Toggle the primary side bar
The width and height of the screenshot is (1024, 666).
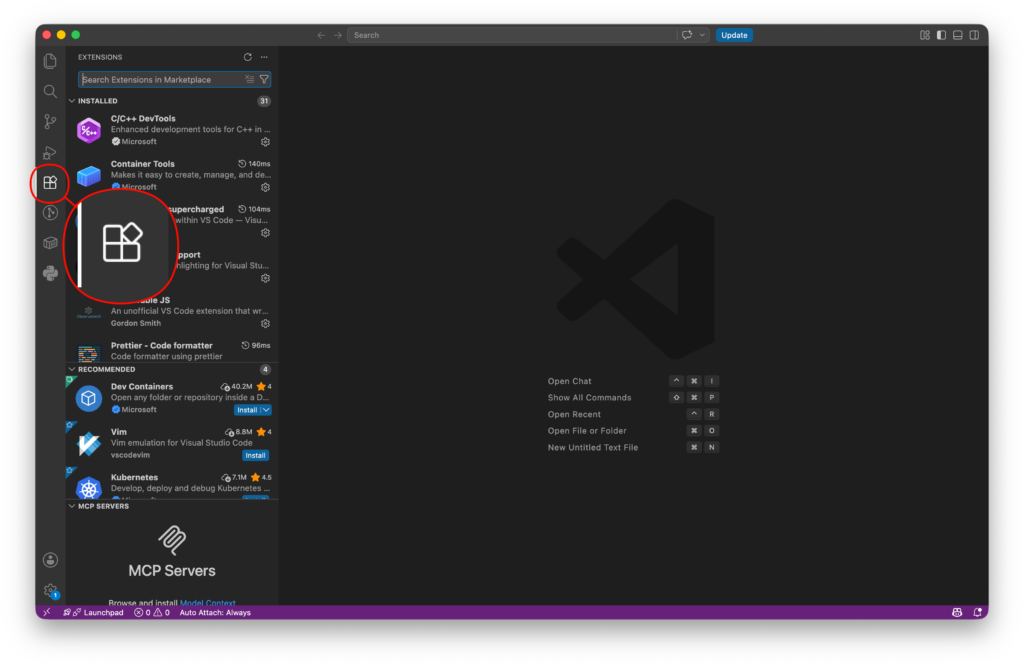point(941,35)
